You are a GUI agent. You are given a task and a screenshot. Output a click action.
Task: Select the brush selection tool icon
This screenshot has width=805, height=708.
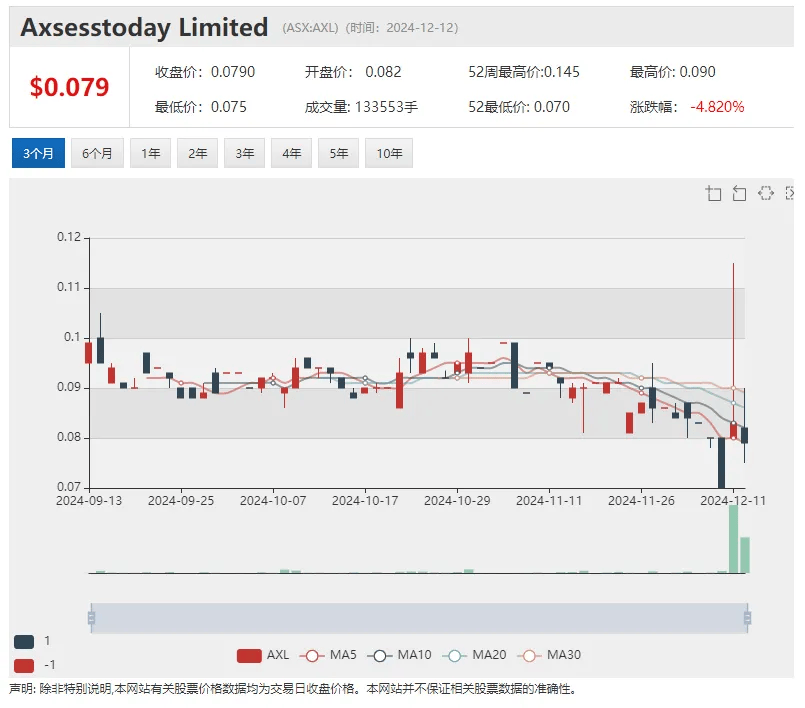[766, 194]
